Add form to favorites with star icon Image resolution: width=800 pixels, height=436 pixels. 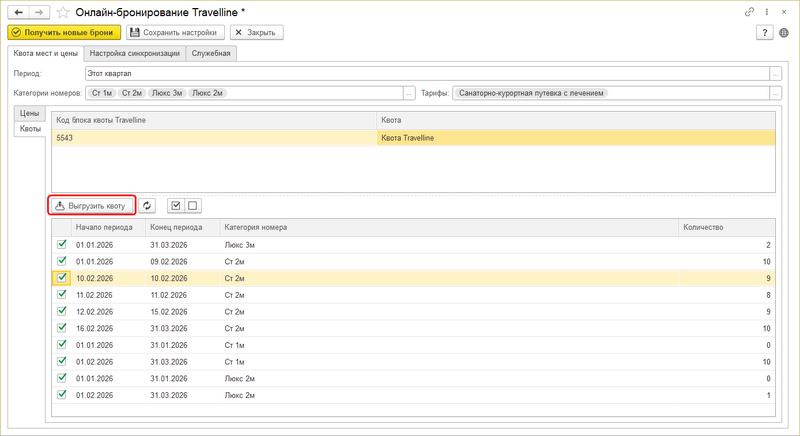(x=63, y=12)
